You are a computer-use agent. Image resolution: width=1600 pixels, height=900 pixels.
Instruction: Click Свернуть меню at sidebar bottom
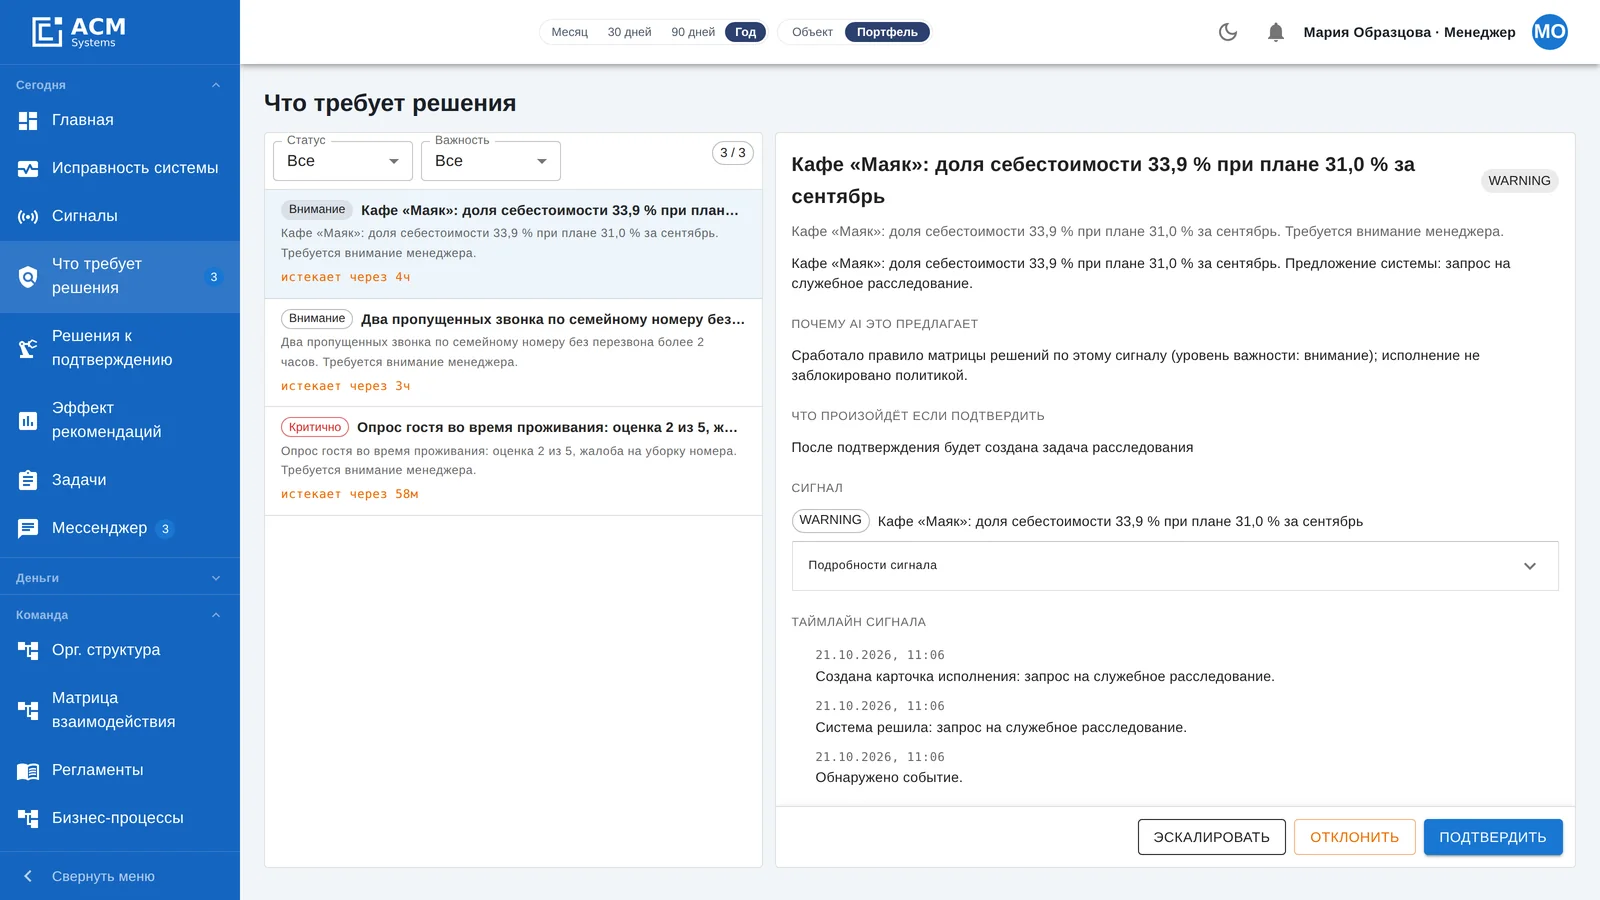(x=120, y=876)
